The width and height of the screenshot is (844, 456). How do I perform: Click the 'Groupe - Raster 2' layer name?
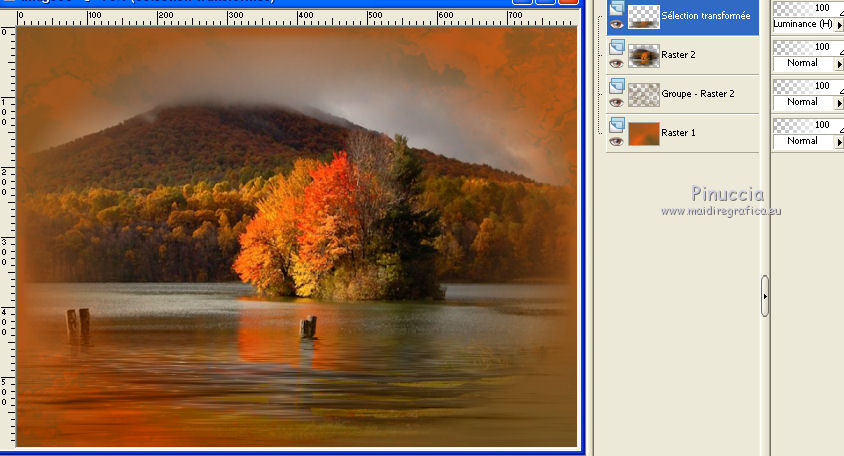click(698, 94)
